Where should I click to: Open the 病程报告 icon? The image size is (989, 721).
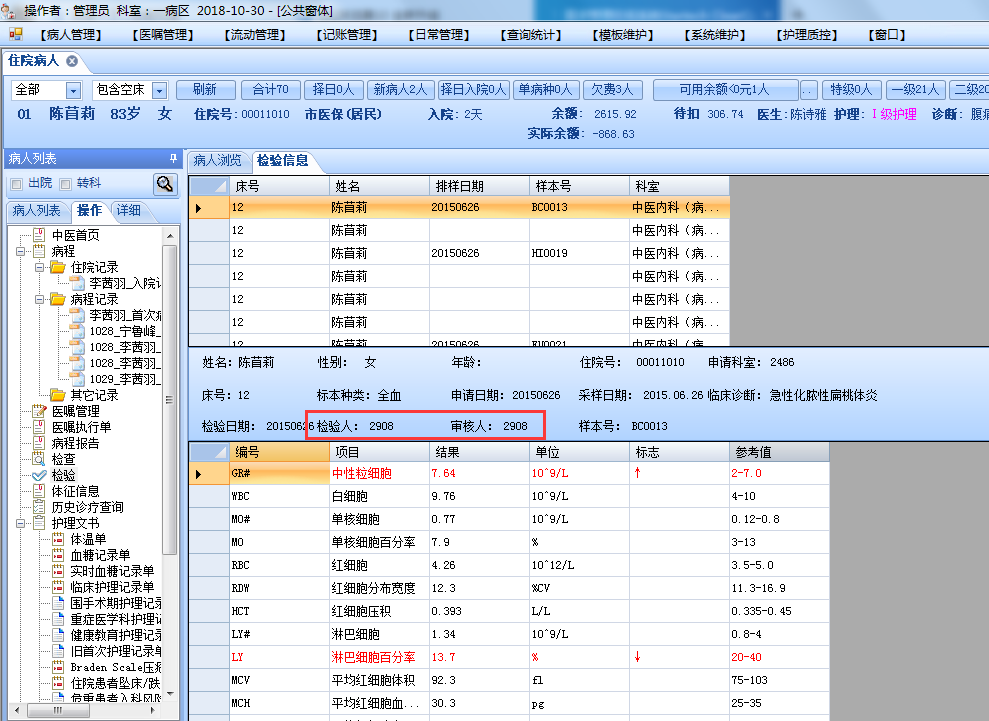39,443
